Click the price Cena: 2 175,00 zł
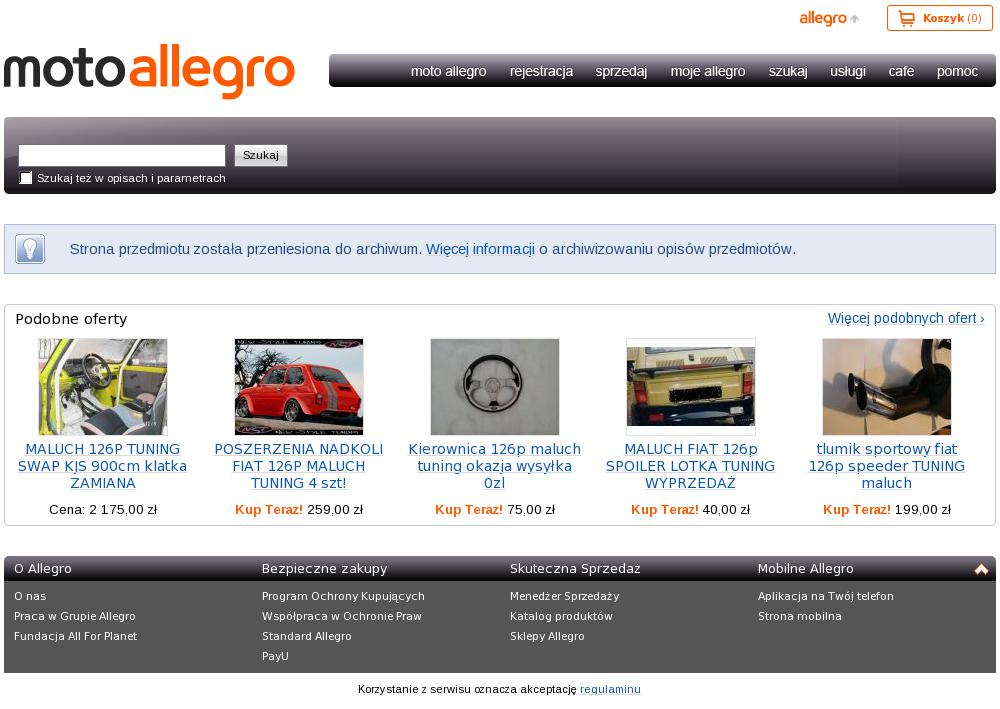1000x709 pixels. click(x=103, y=509)
